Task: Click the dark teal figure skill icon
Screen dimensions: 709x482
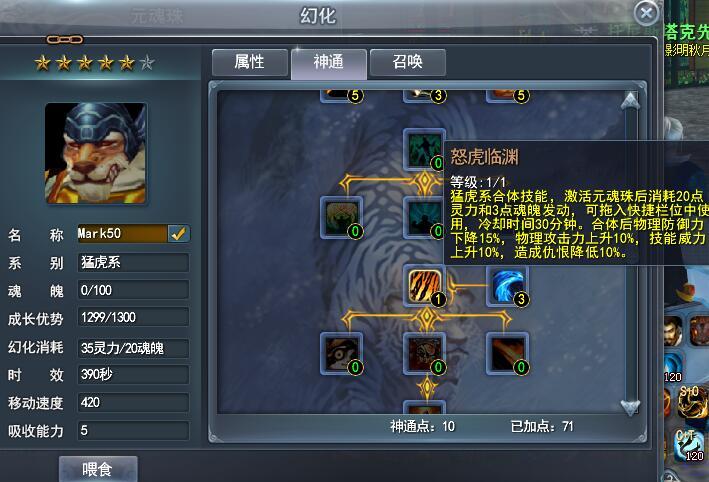Action: click(423, 217)
